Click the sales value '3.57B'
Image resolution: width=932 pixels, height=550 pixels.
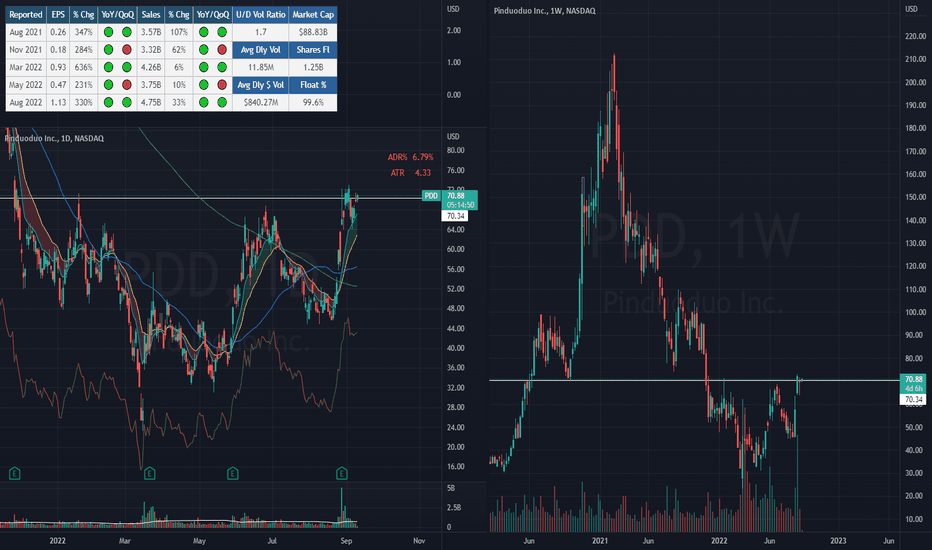[151, 32]
